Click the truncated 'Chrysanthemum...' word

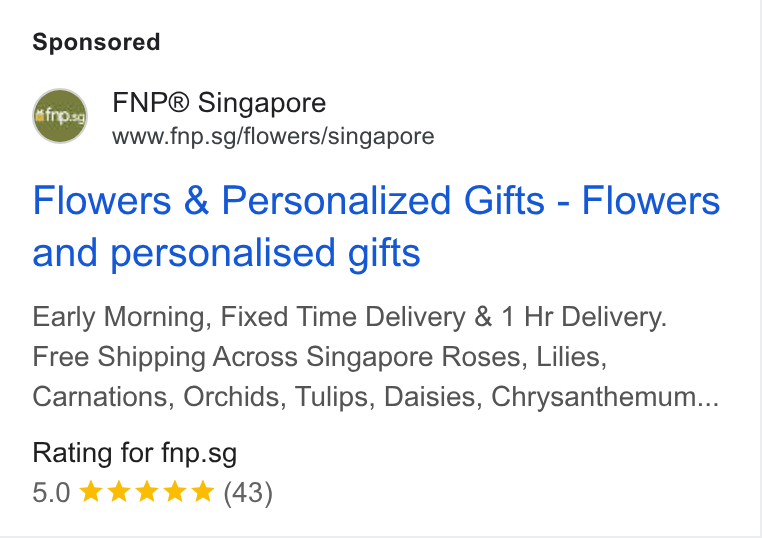[605, 397]
